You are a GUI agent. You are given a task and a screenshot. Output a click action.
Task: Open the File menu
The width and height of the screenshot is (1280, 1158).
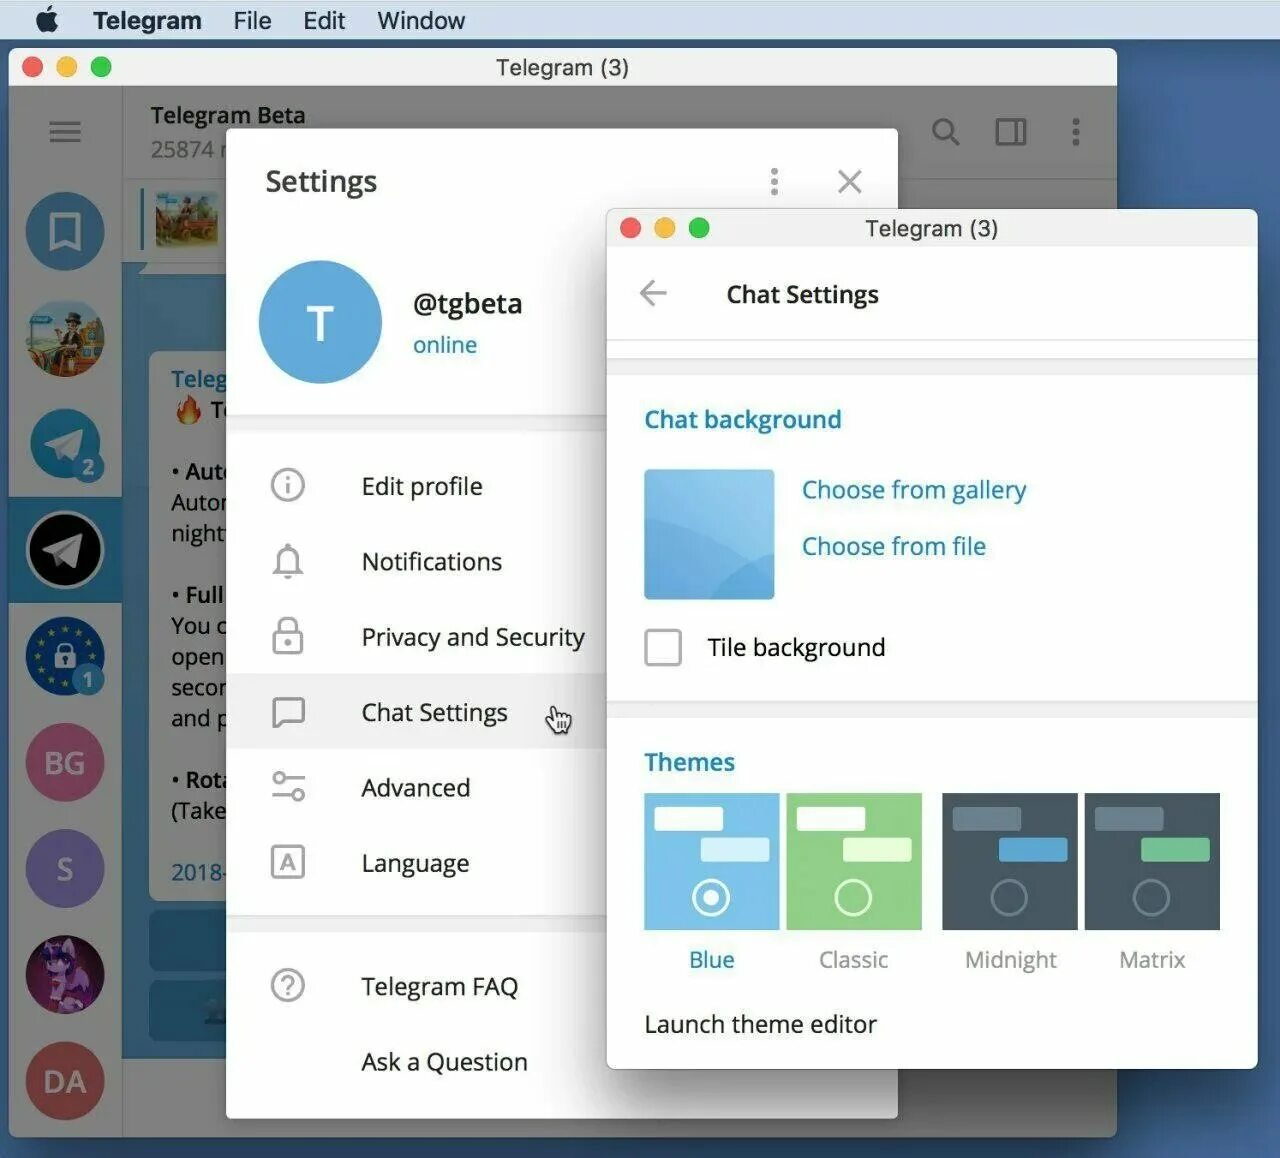[252, 20]
